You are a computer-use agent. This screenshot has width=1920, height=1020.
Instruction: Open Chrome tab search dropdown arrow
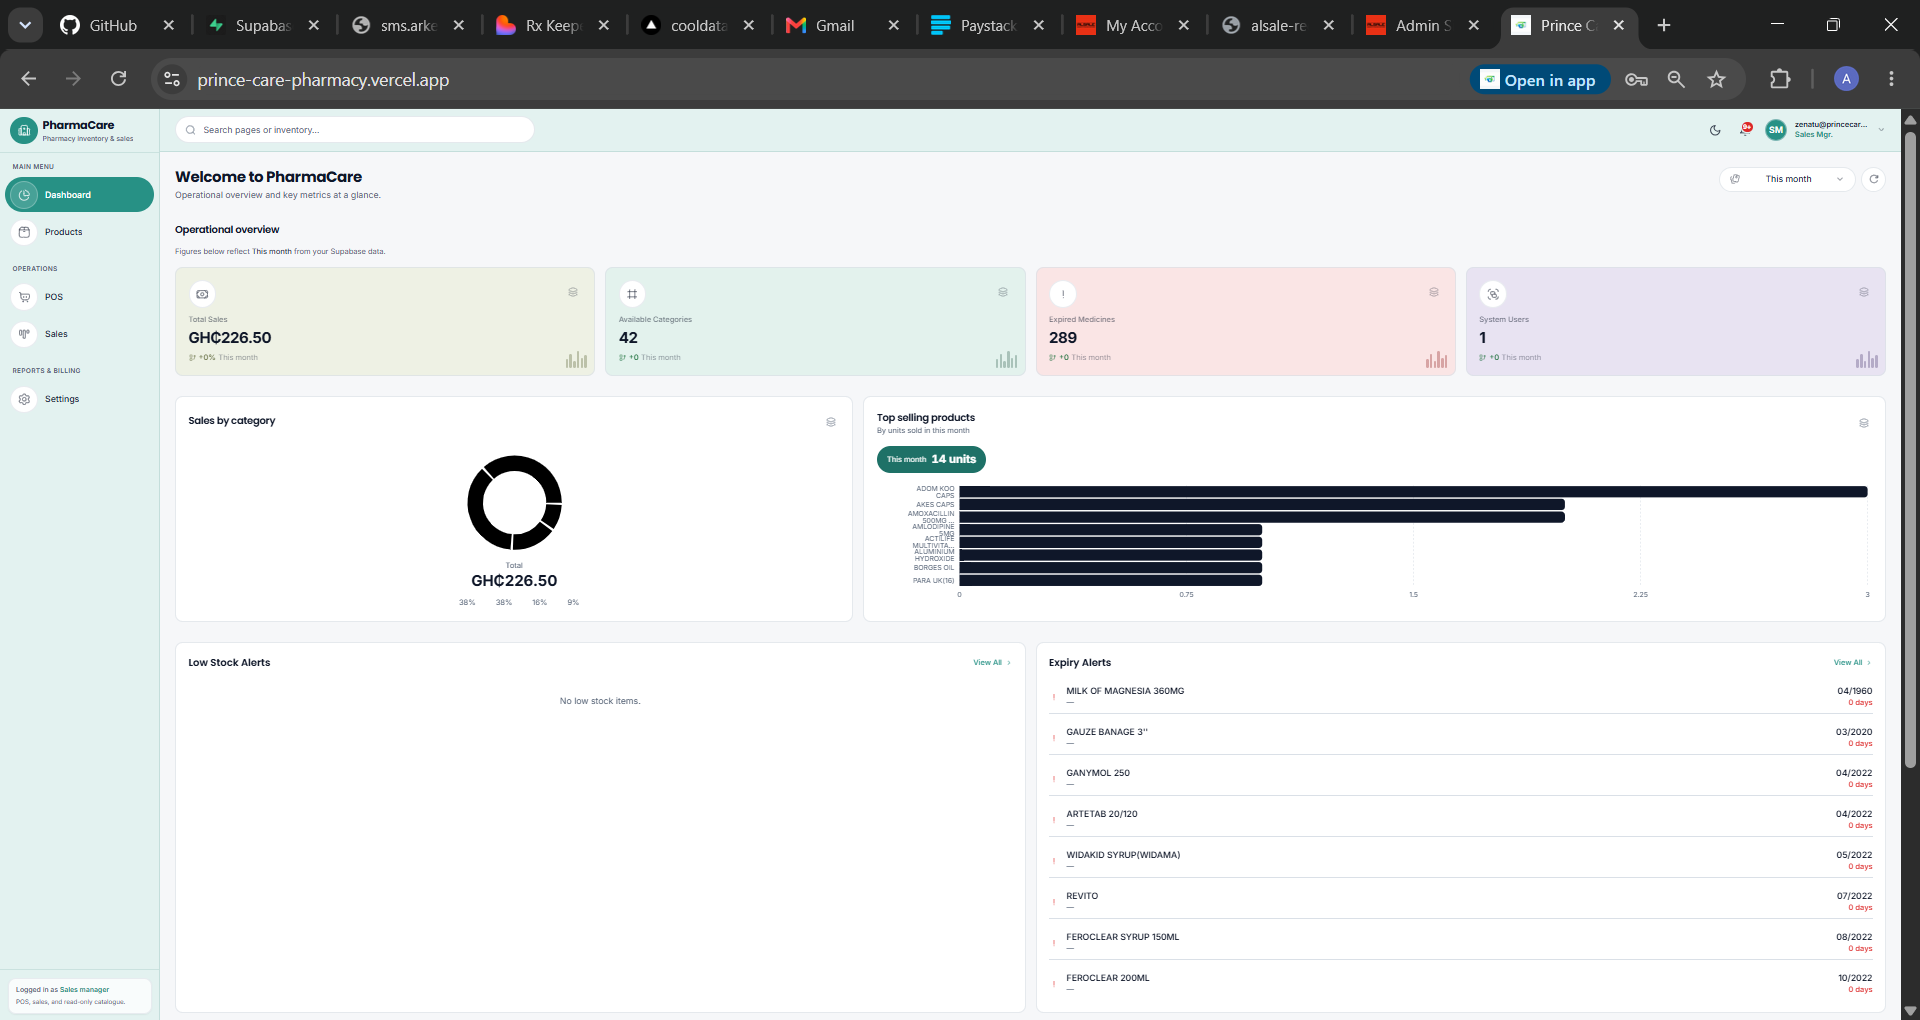(x=25, y=25)
